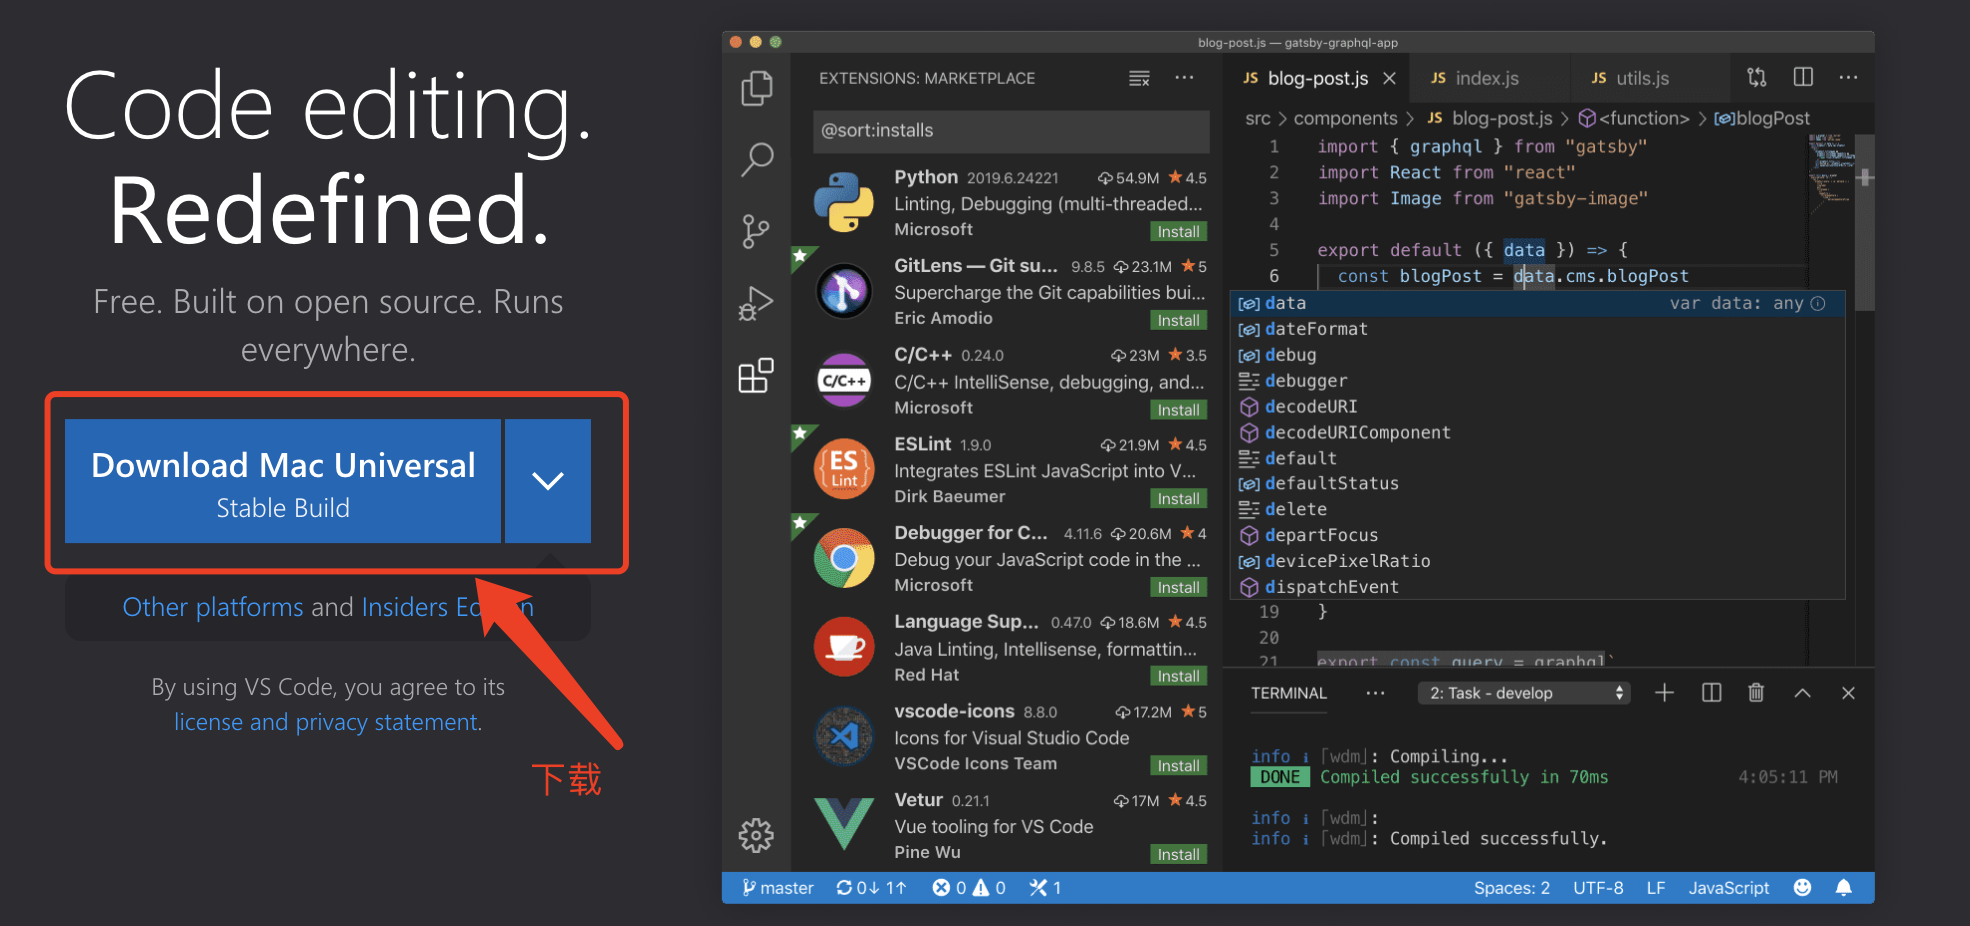The height and width of the screenshot is (926, 1970).
Task: Open the editor more actions ellipsis
Action: [1848, 77]
